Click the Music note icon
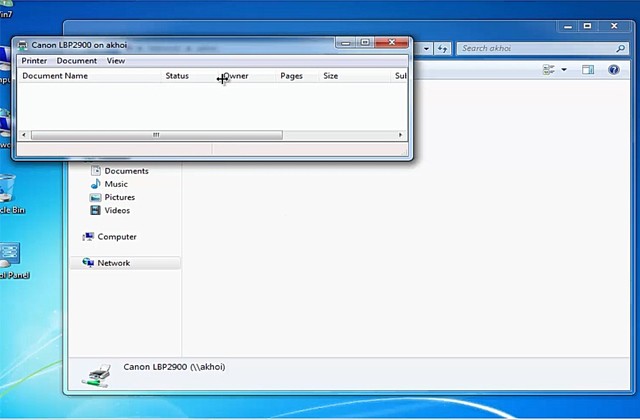 (96, 184)
